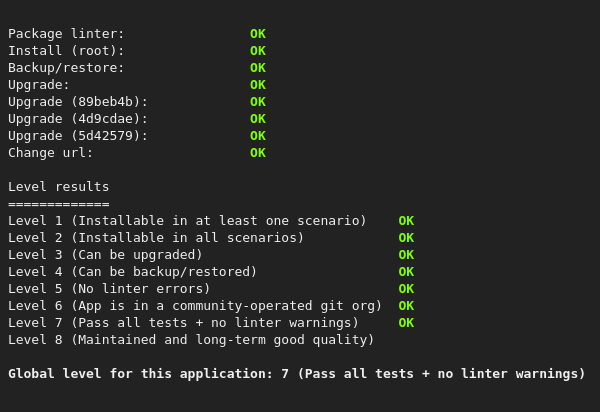The width and height of the screenshot is (600, 412).
Task: Click the "Package linter:" label
Action: pyautogui.click(x=66, y=34)
